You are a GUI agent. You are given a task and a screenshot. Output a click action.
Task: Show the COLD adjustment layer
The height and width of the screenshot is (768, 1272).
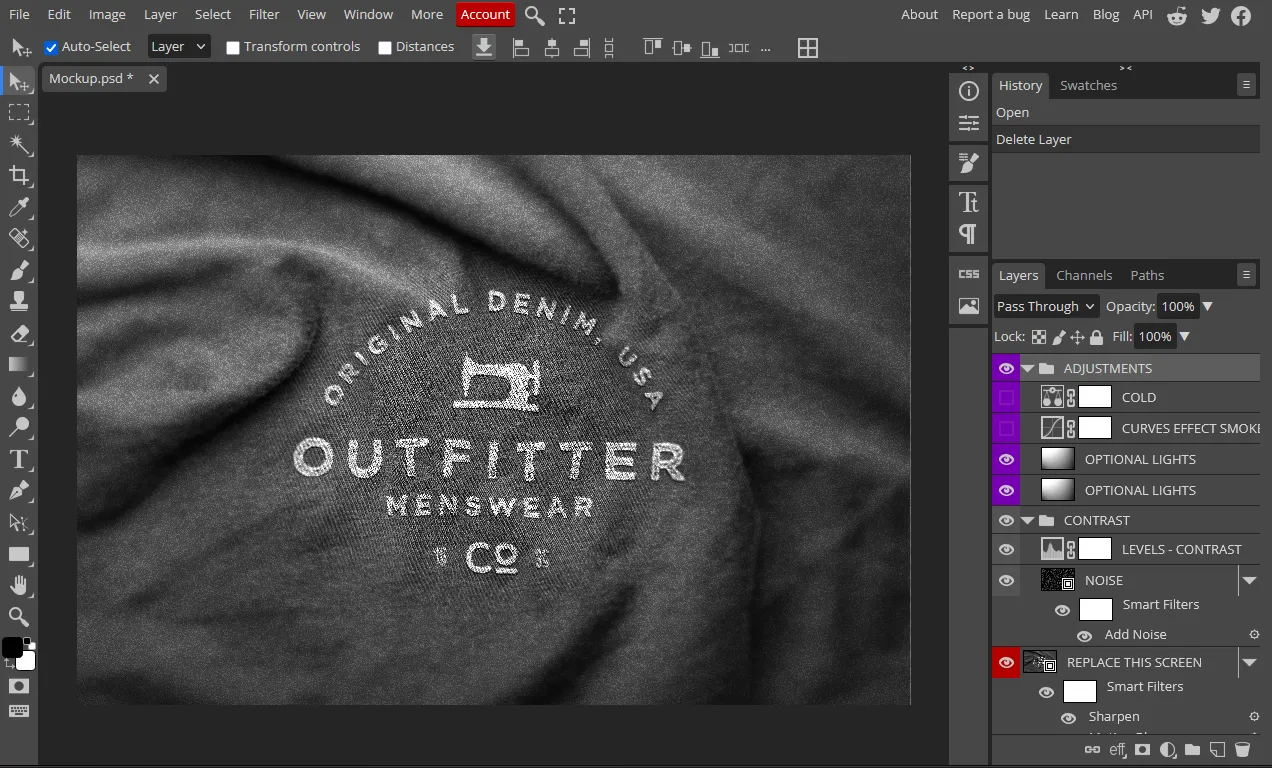pos(1006,397)
